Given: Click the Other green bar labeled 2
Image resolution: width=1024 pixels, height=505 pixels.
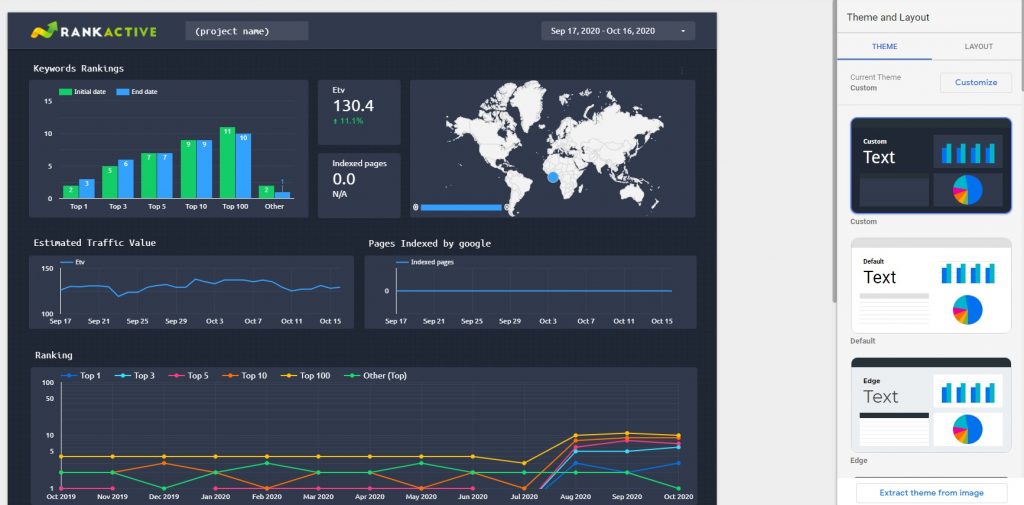Looking at the screenshot, I should coord(266,192).
